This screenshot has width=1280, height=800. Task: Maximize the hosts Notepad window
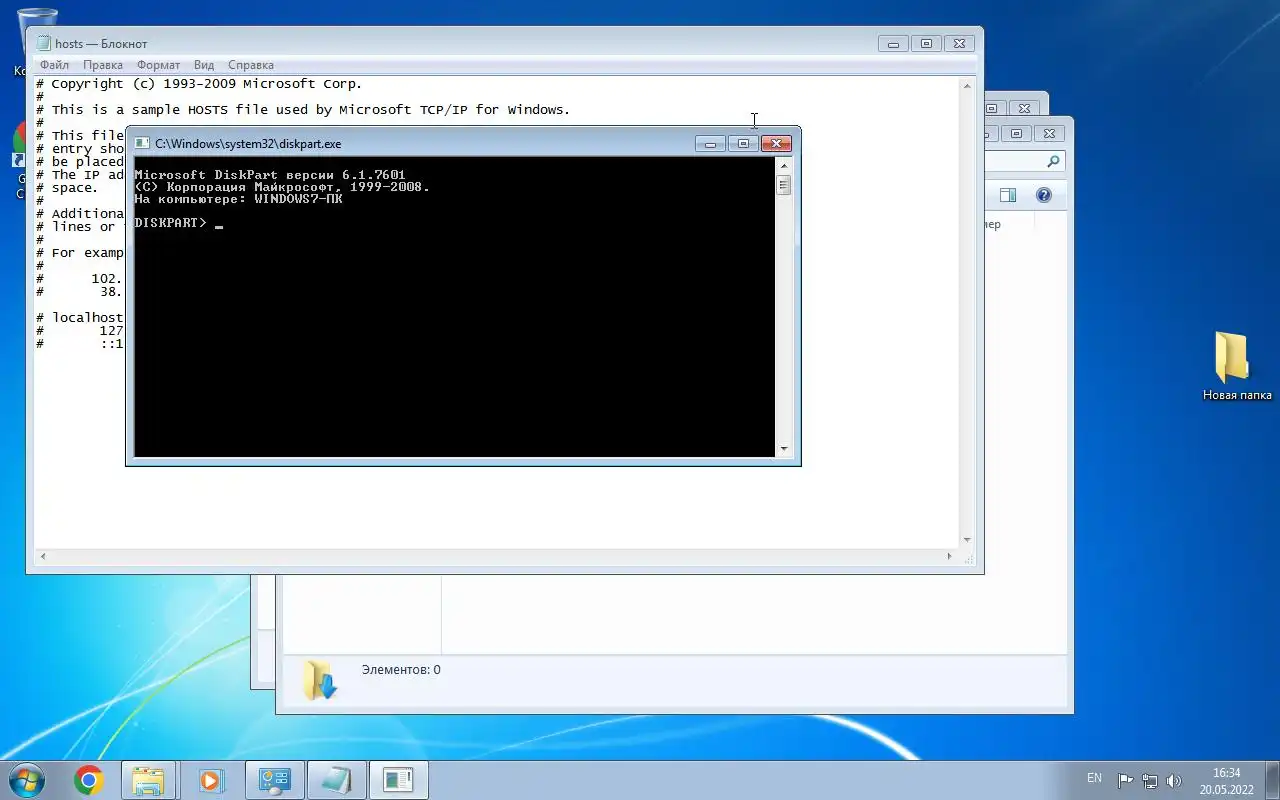[x=926, y=43]
